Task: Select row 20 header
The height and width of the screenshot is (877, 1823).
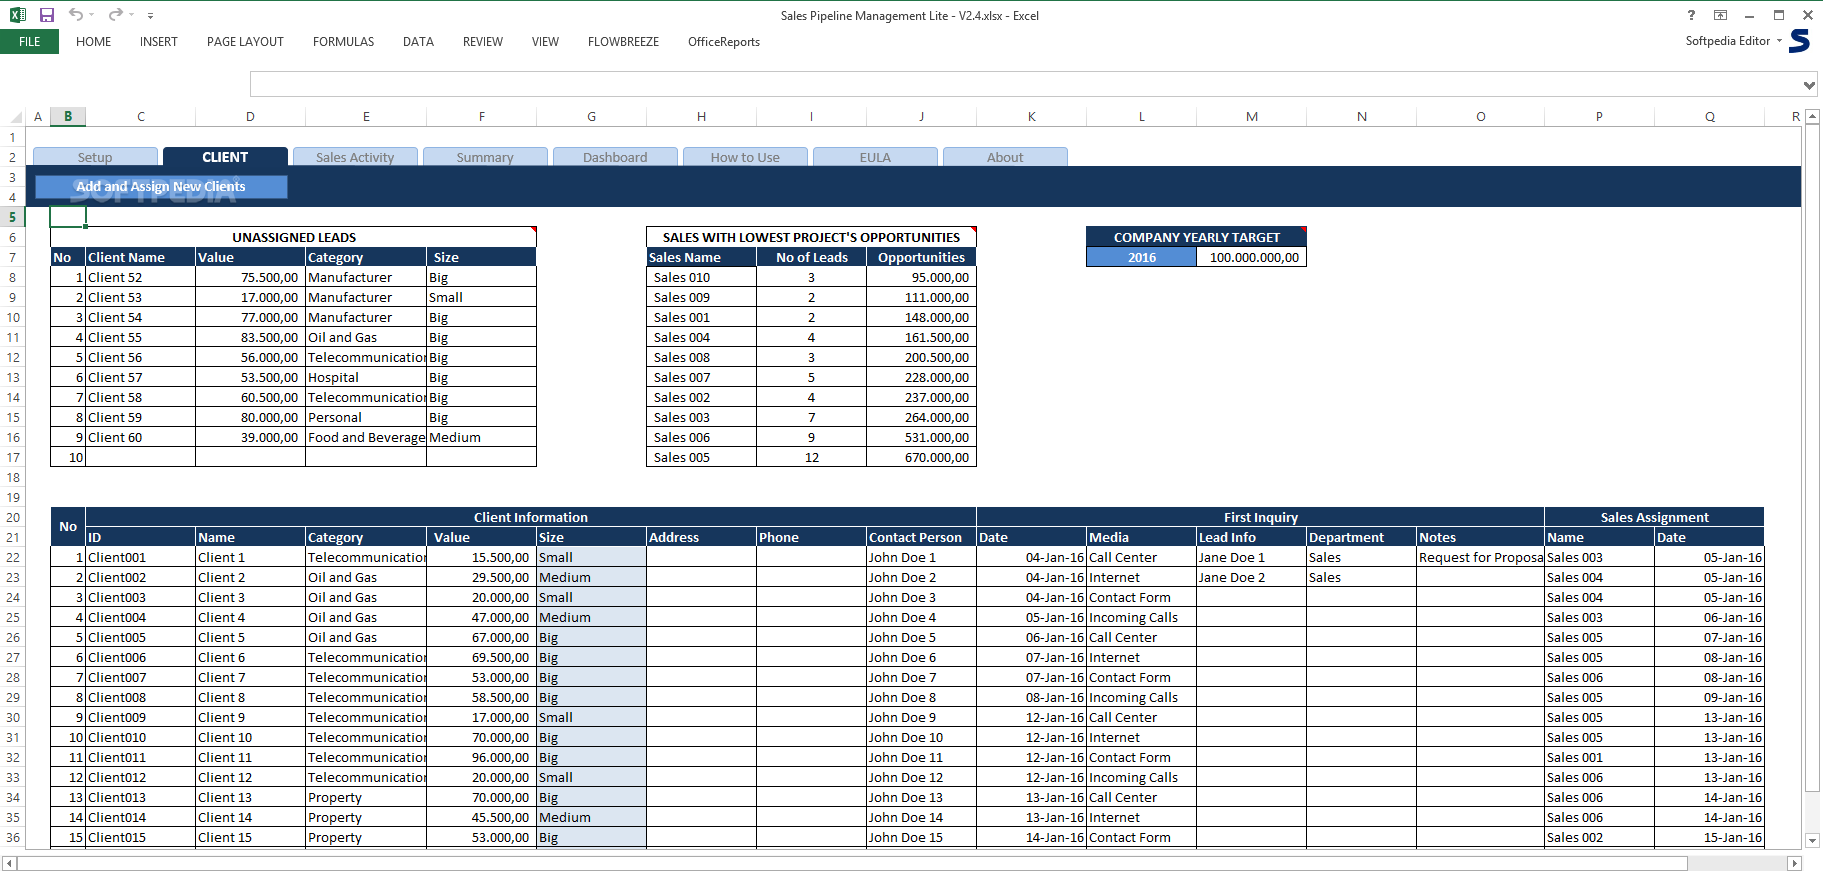Action: point(13,517)
